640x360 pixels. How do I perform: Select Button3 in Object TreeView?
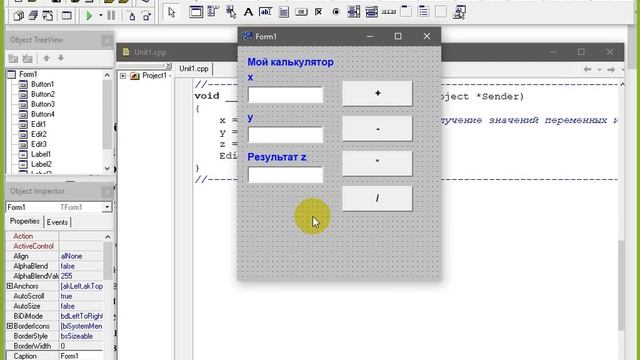click(x=42, y=104)
